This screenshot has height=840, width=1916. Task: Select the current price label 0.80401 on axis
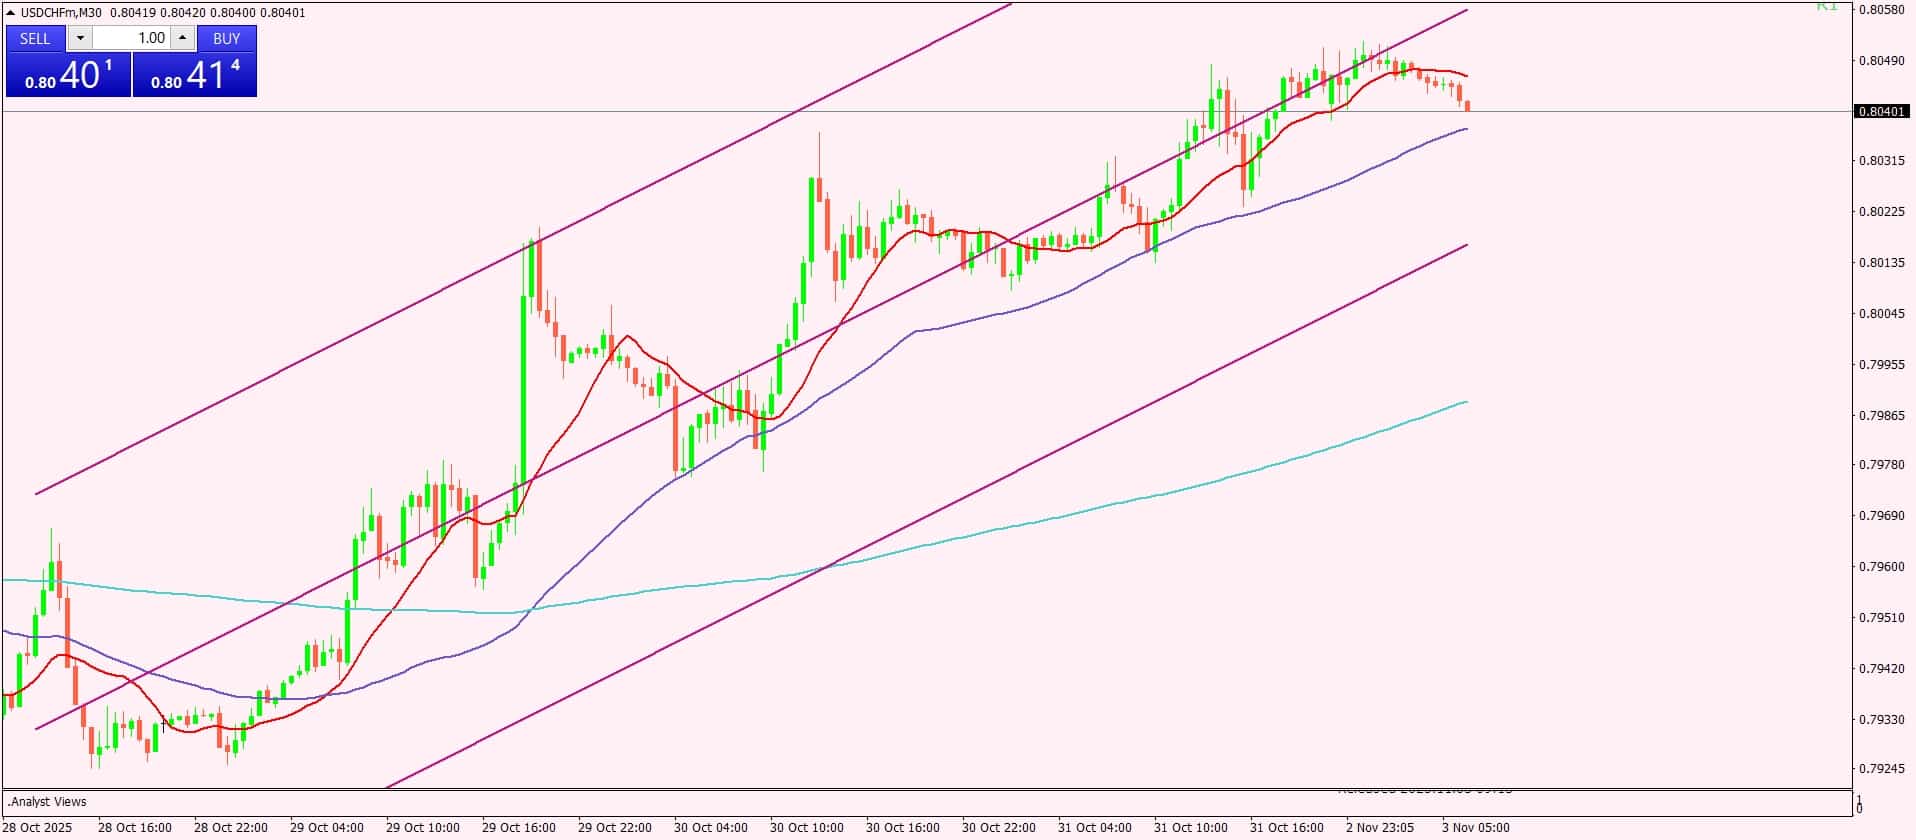1881,111
